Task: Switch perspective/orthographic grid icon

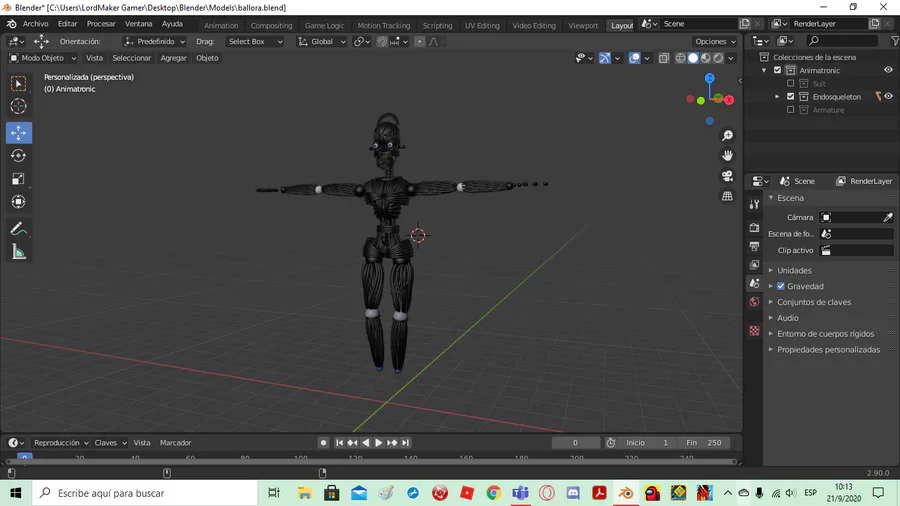Action: (727, 196)
